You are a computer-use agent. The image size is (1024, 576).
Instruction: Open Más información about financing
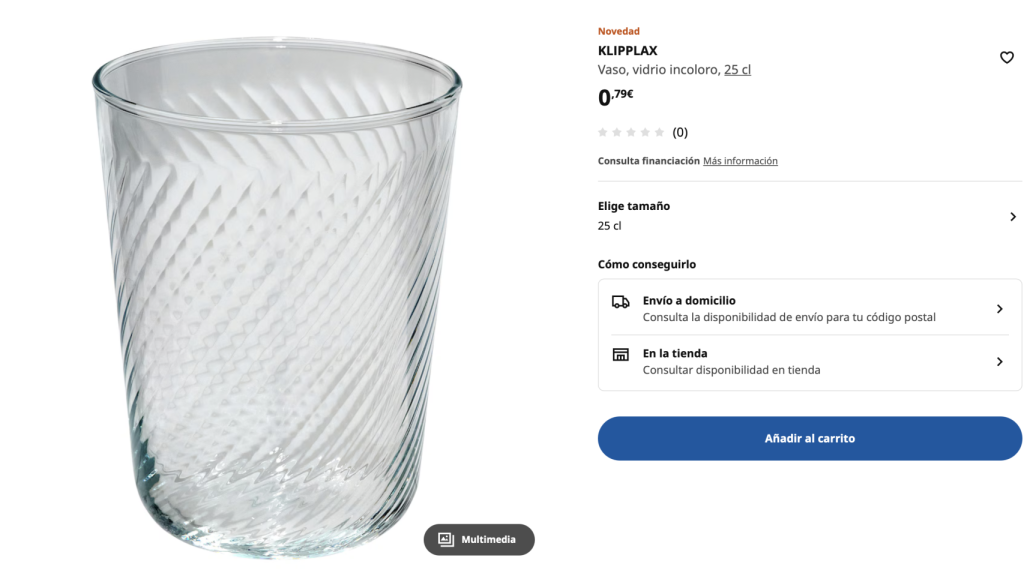tap(740, 160)
